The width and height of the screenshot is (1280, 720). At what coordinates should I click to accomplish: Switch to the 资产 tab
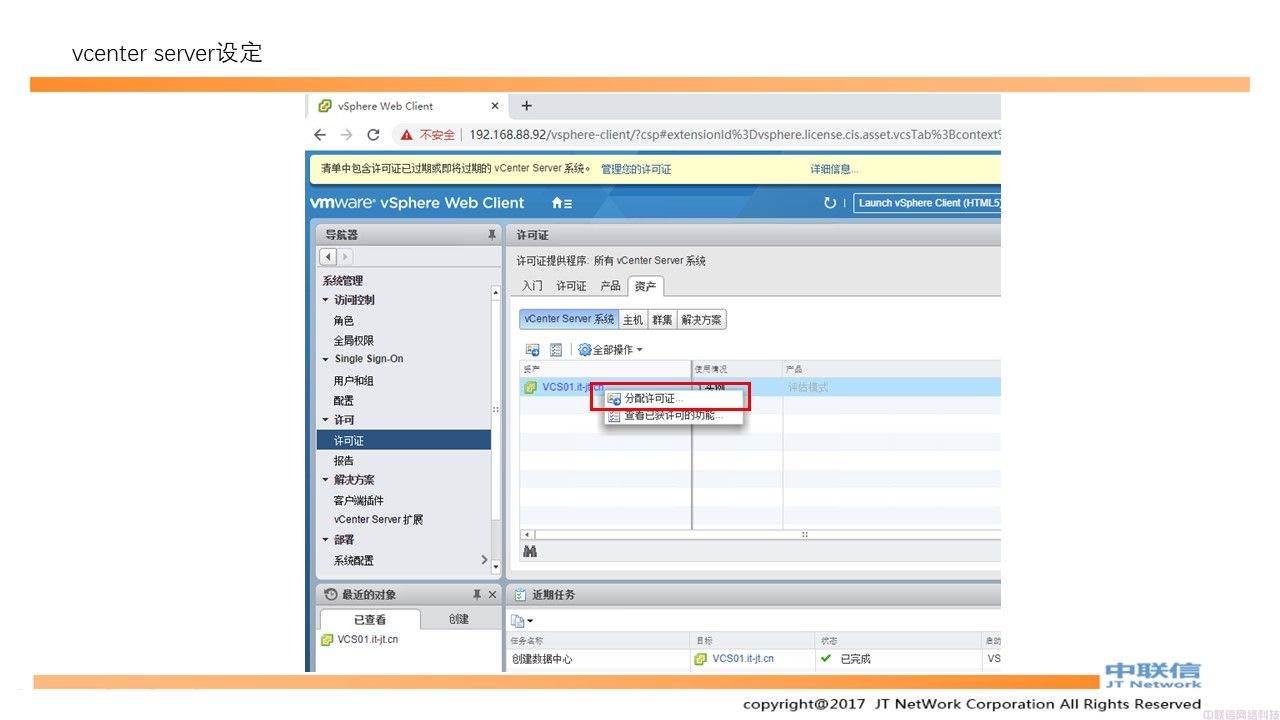(646, 286)
